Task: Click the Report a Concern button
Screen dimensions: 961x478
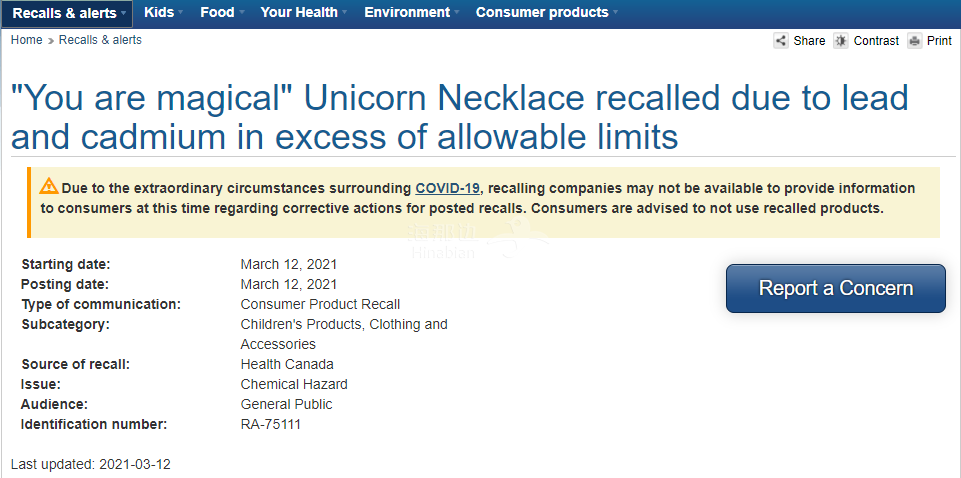Action: point(836,289)
